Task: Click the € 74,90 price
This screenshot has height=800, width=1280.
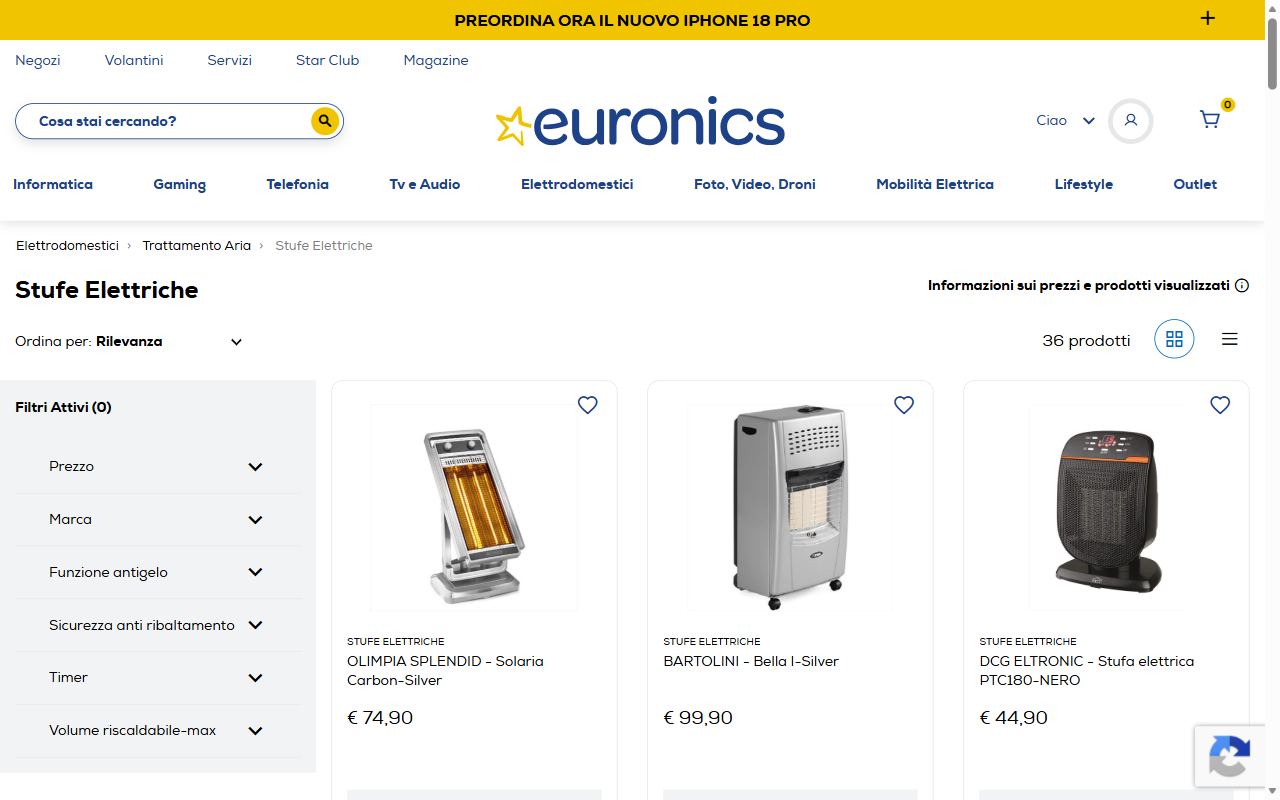Action: [380, 718]
